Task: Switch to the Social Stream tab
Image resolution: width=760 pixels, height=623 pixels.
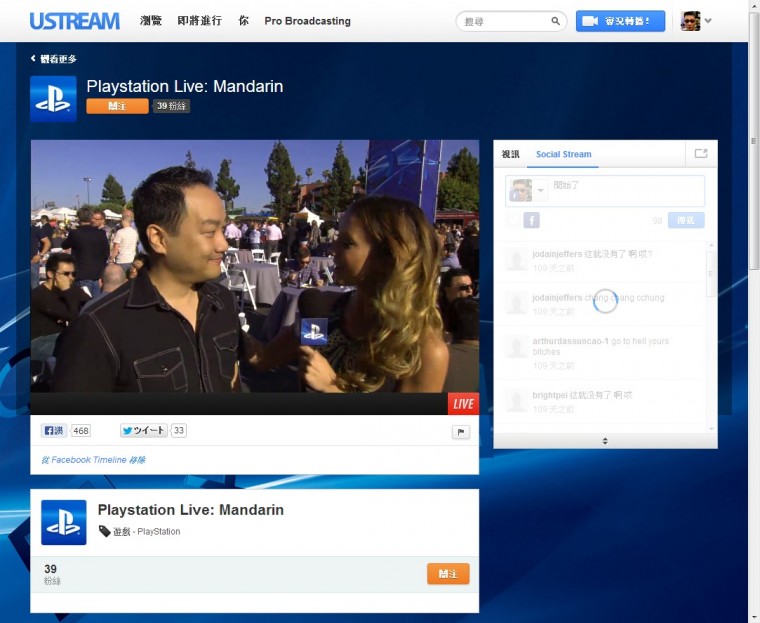Action: (563, 154)
